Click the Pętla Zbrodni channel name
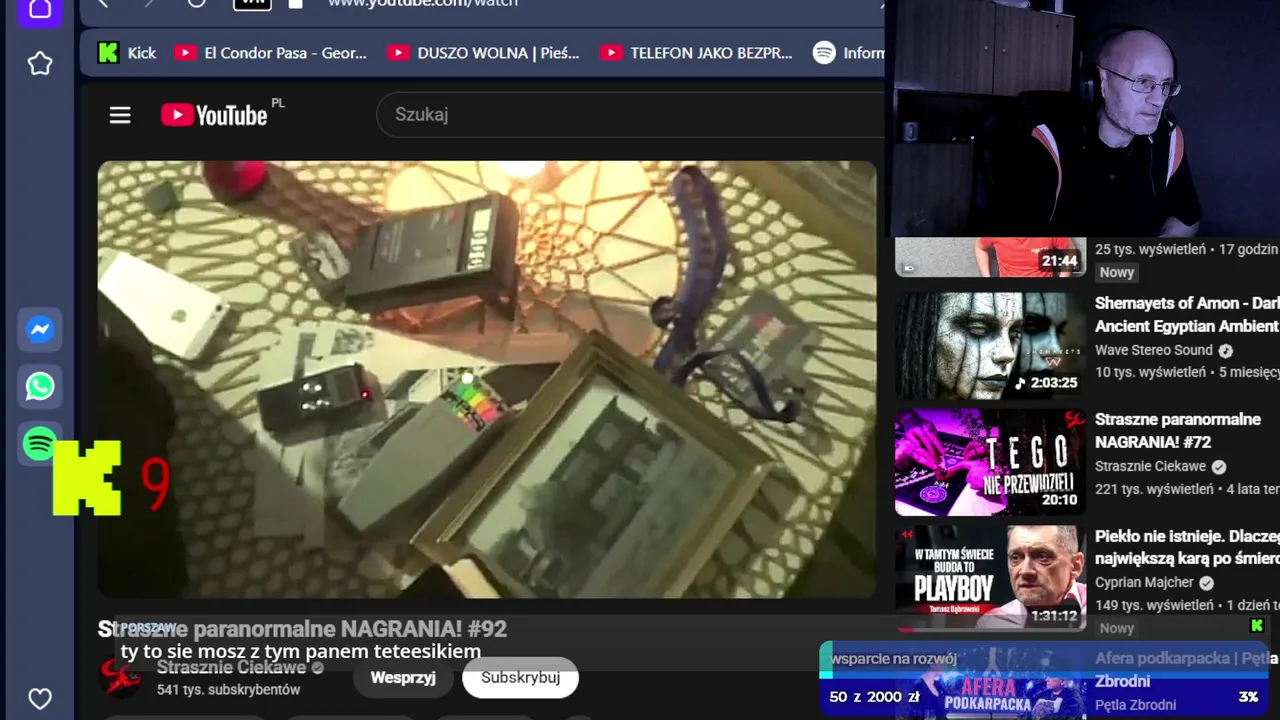Viewport: 1280px width, 720px height. (1136, 705)
